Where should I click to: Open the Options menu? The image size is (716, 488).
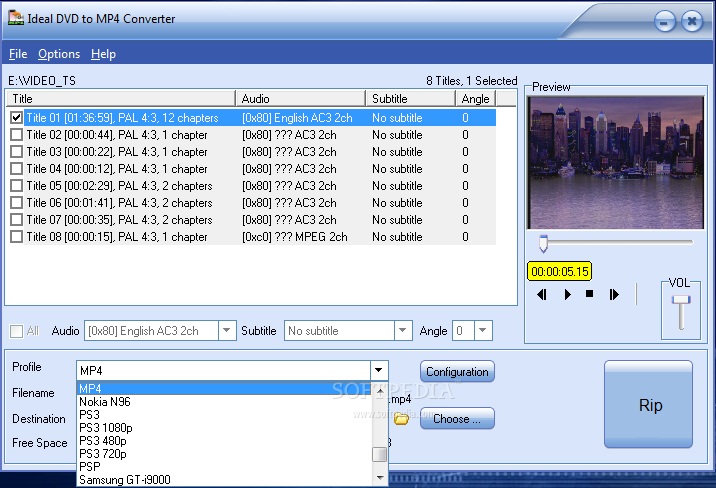tap(59, 54)
